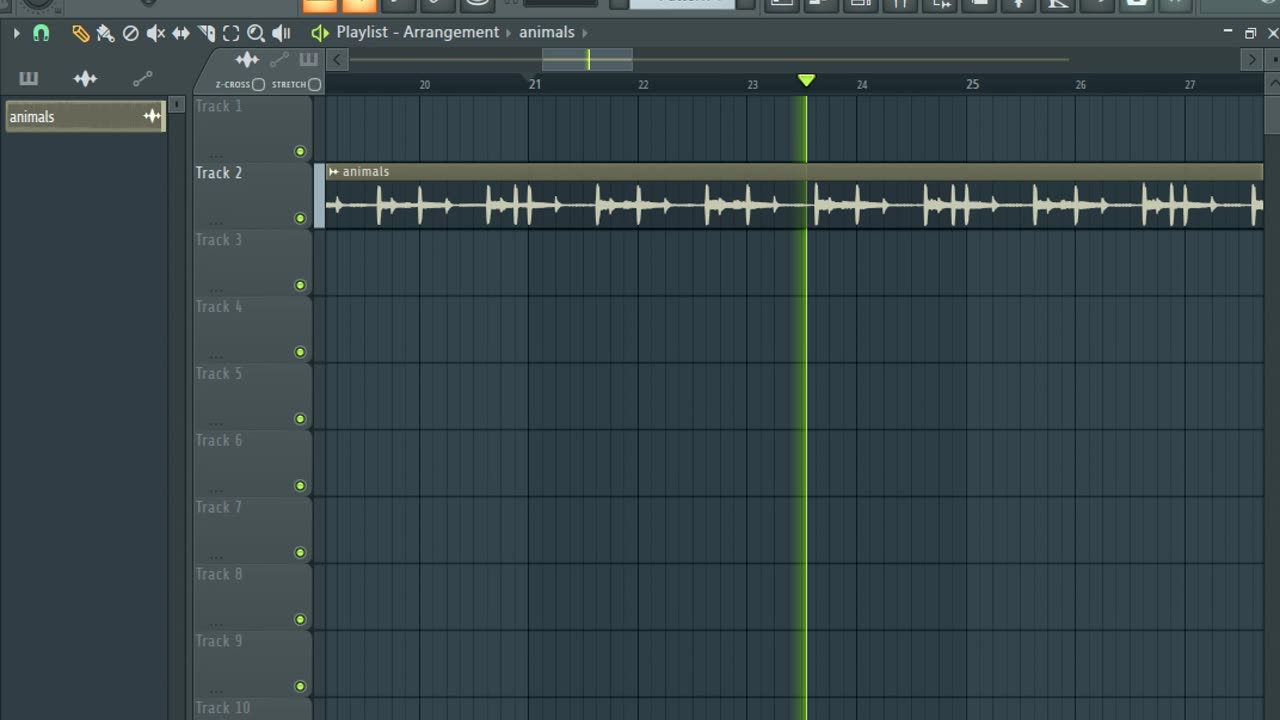
Task: Select the Slip tool
Action: 181,33
